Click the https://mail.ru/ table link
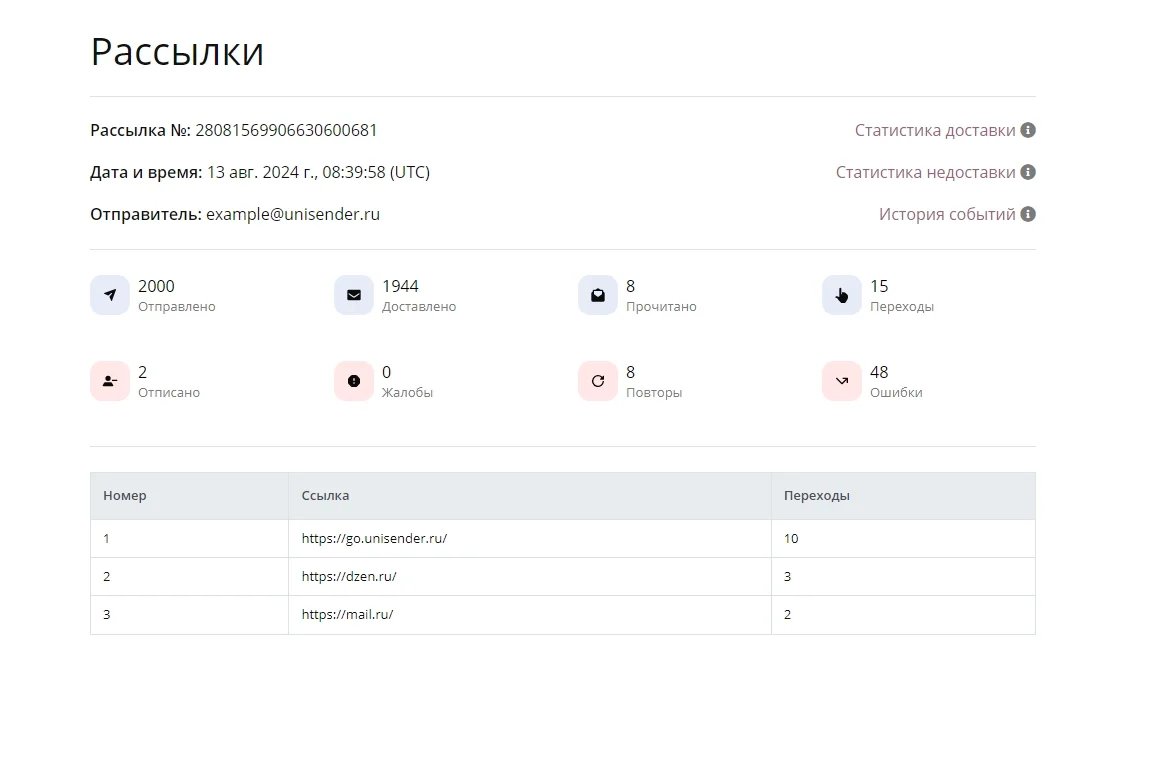The width and height of the screenshot is (1155, 759). (x=347, y=614)
